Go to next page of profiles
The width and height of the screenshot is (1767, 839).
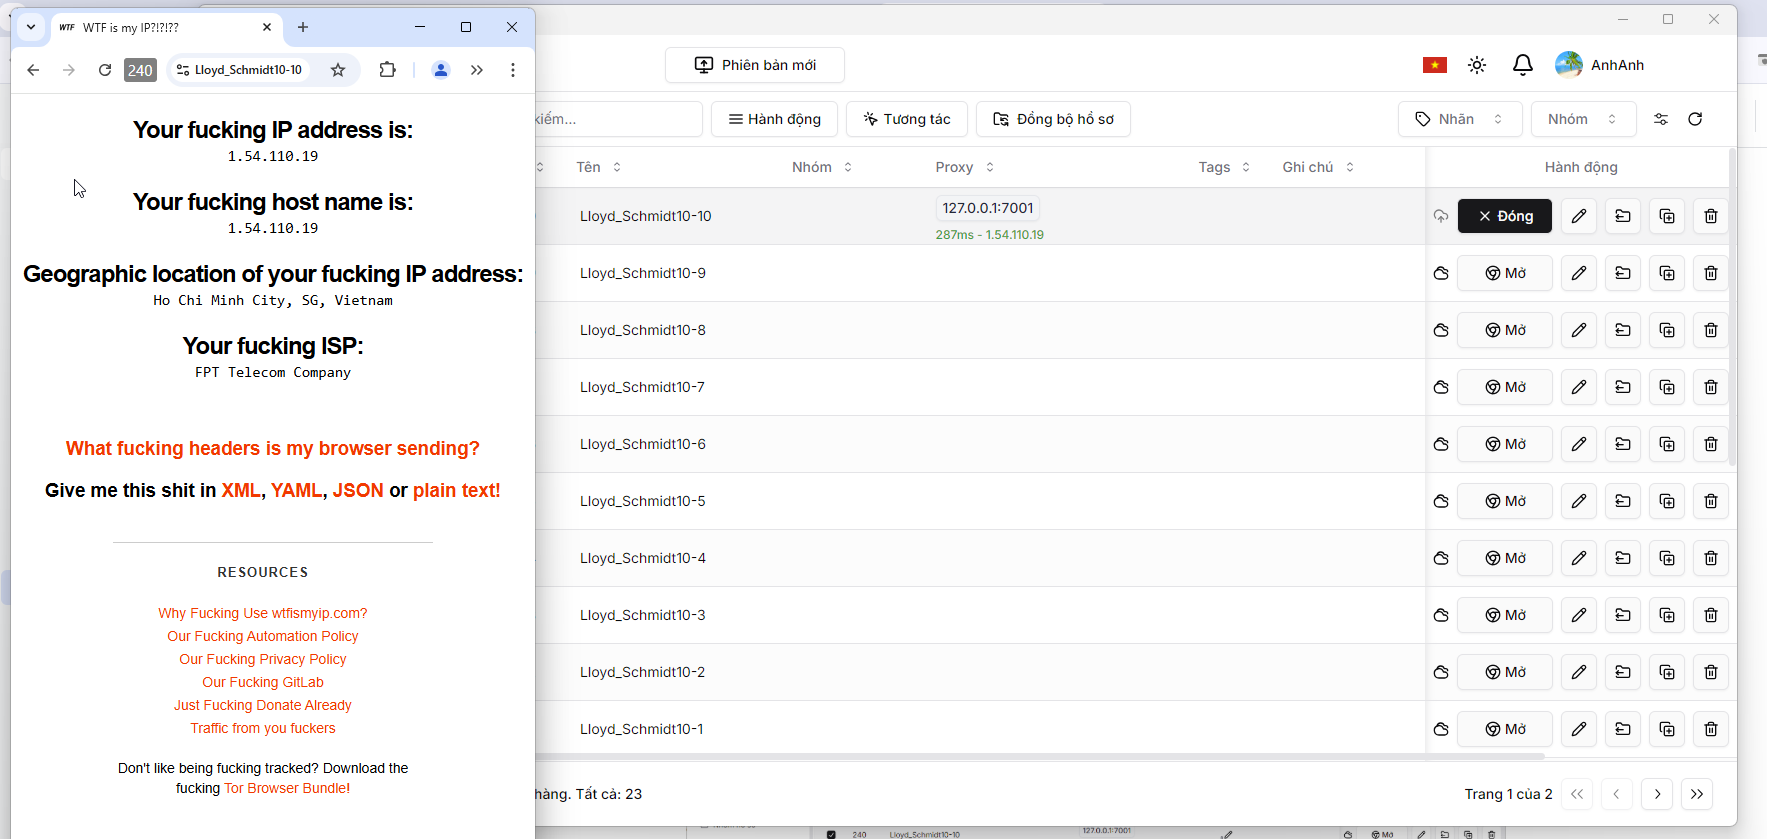pyautogui.click(x=1657, y=794)
